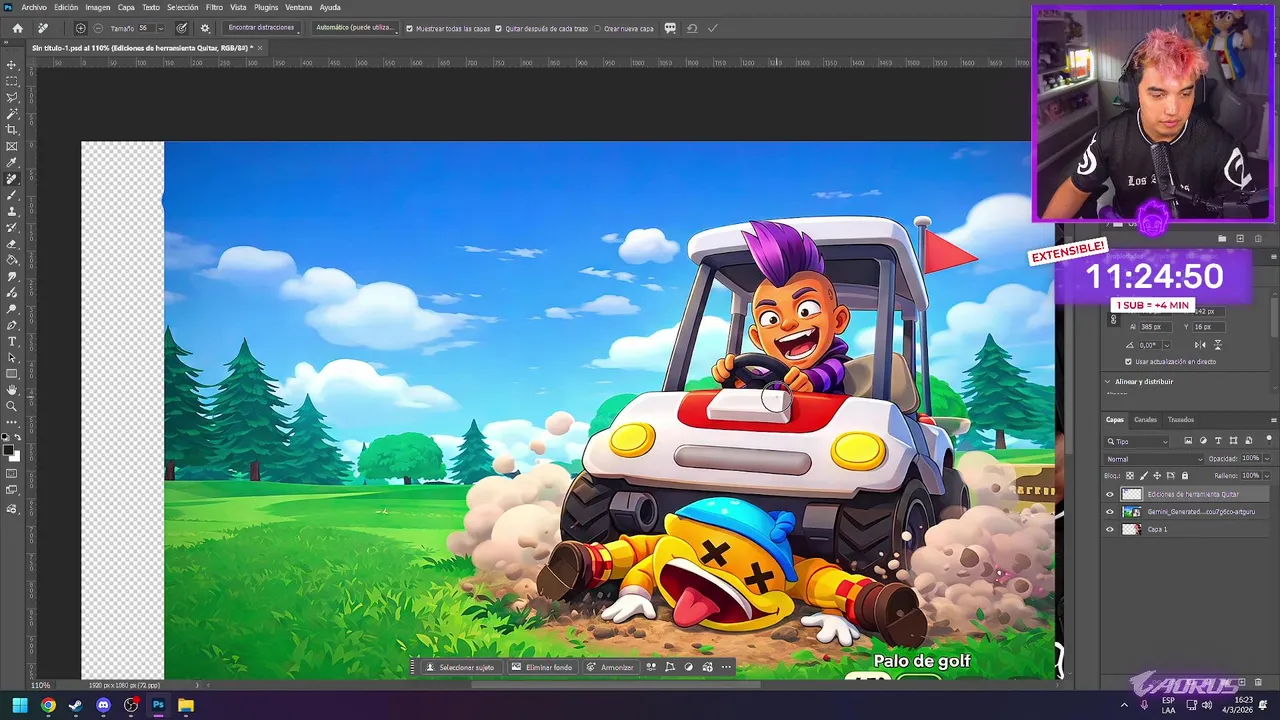The height and width of the screenshot is (720, 1280).
Task: Toggle width-height link chain icon
Action: tap(1114, 319)
